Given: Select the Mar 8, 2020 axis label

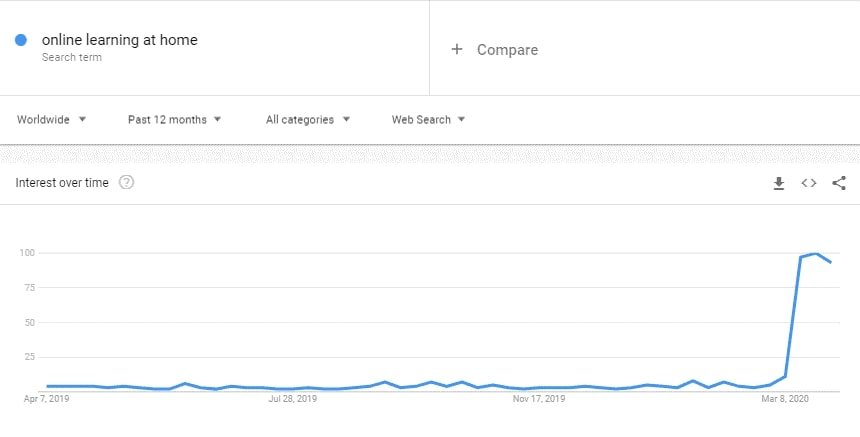Looking at the screenshot, I should click(x=785, y=399).
